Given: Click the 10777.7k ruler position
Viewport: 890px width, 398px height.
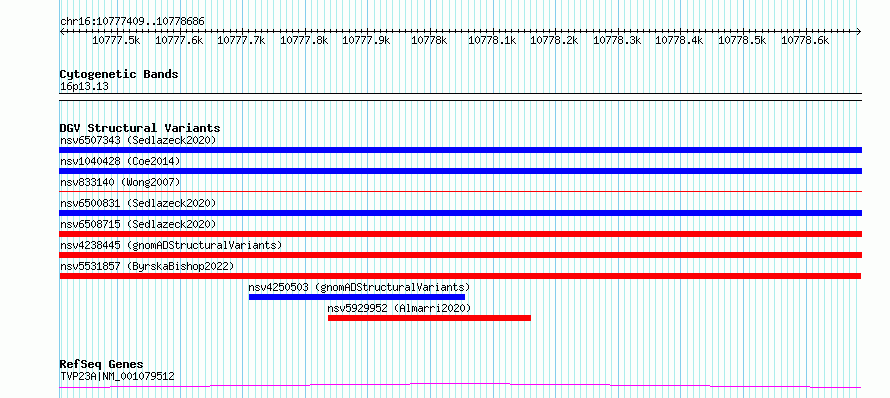Looking at the screenshot, I should [x=241, y=40].
